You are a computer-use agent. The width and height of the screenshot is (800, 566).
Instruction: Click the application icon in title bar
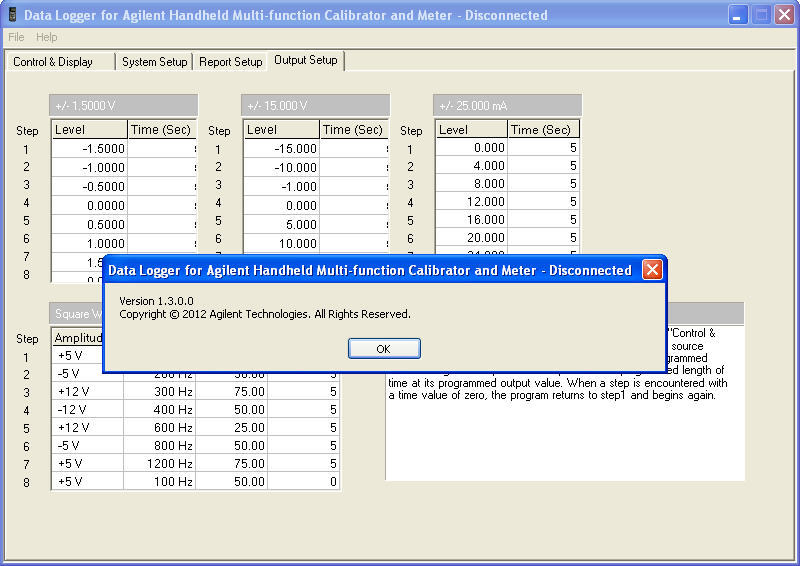pos(12,15)
